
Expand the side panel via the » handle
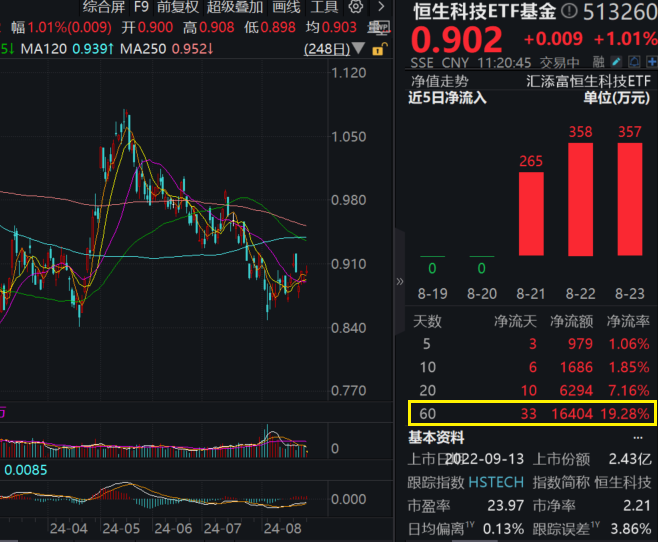[400, 282]
